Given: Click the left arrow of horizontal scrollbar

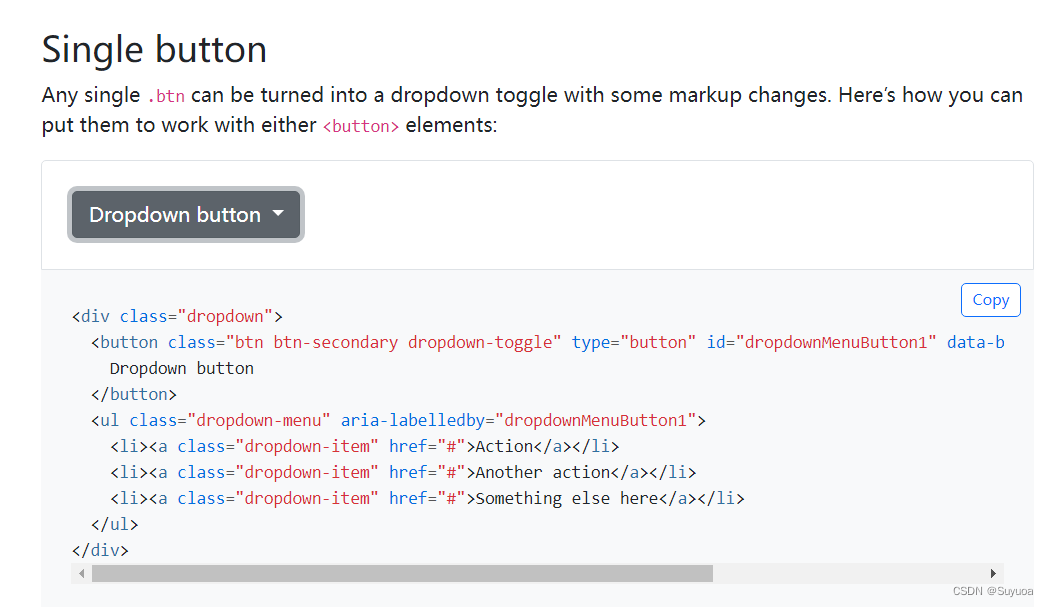Looking at the screenshot, I should 81,573.
